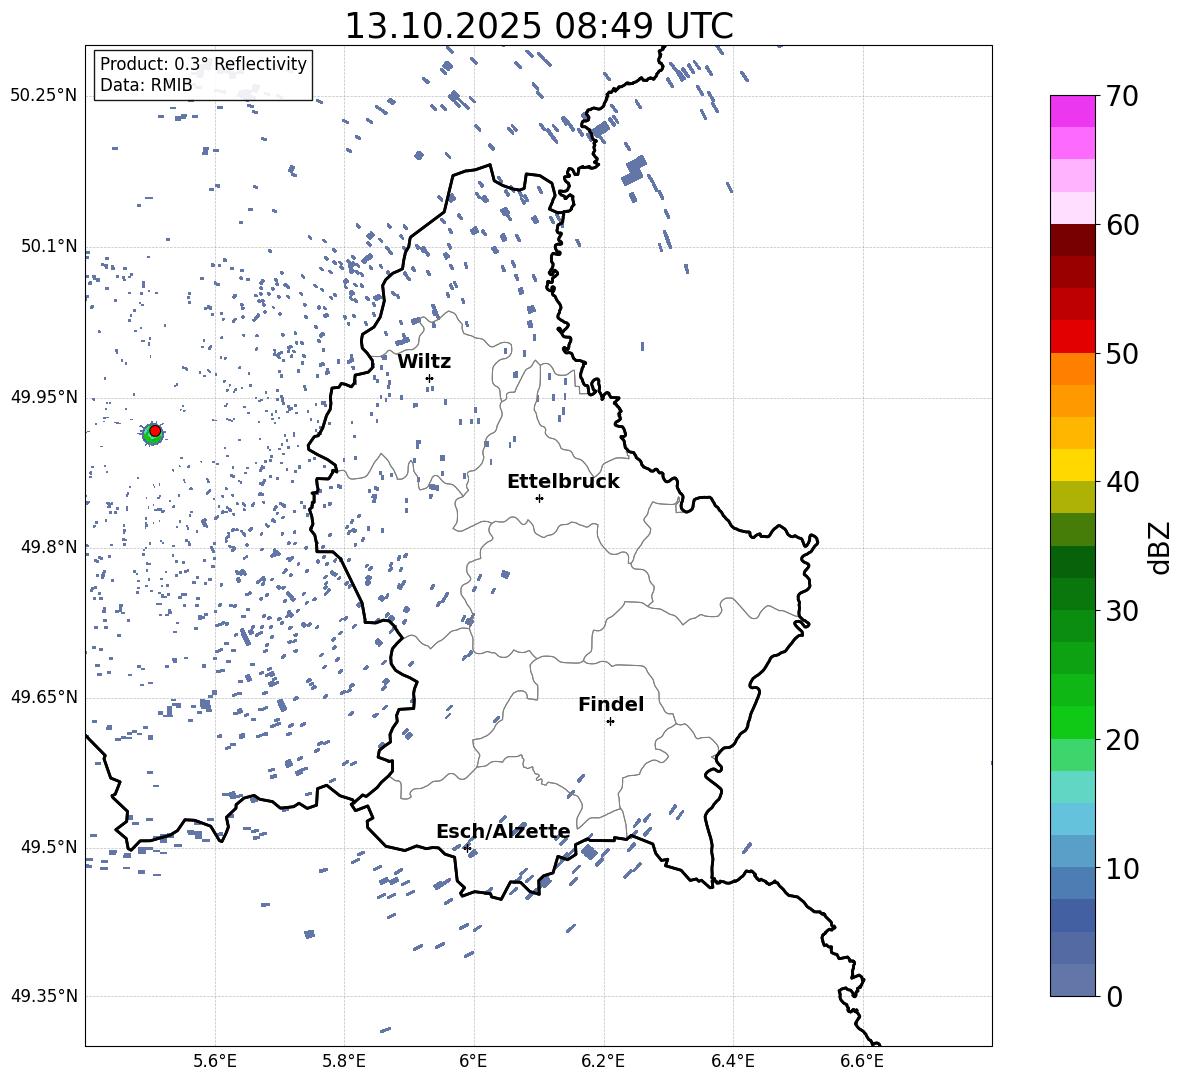Click the dark red colorbar segment below 60

coord(1072,240)
